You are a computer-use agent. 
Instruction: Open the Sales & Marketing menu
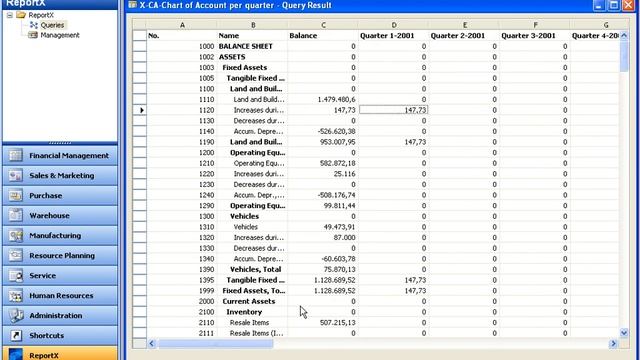60,176
